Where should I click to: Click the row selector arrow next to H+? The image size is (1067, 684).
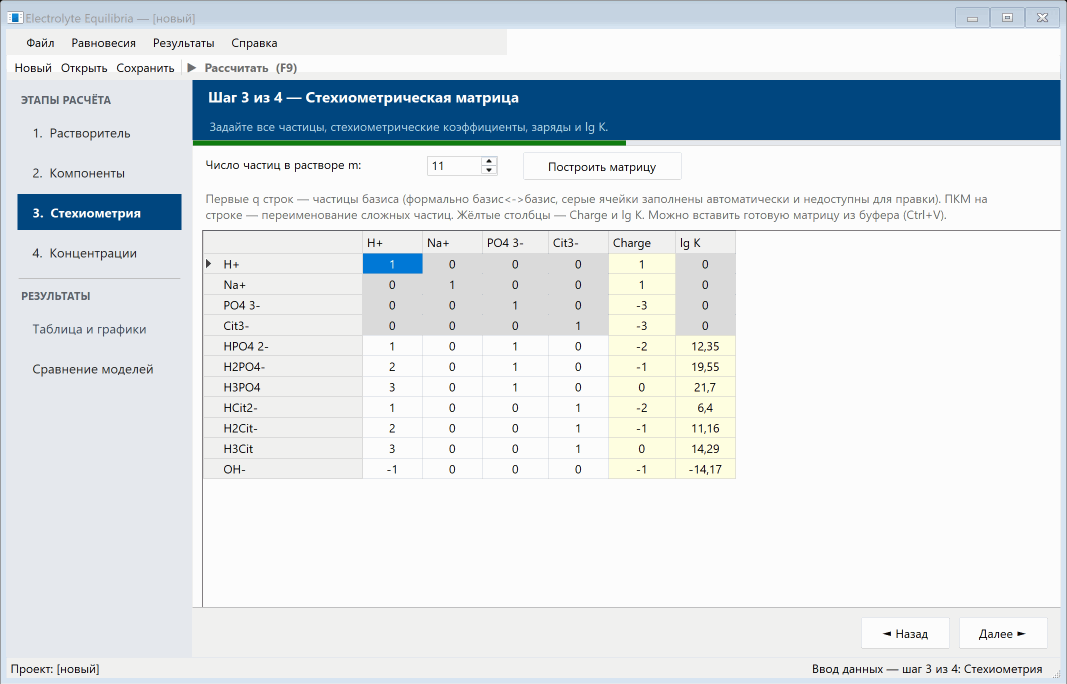pos(209,263)
